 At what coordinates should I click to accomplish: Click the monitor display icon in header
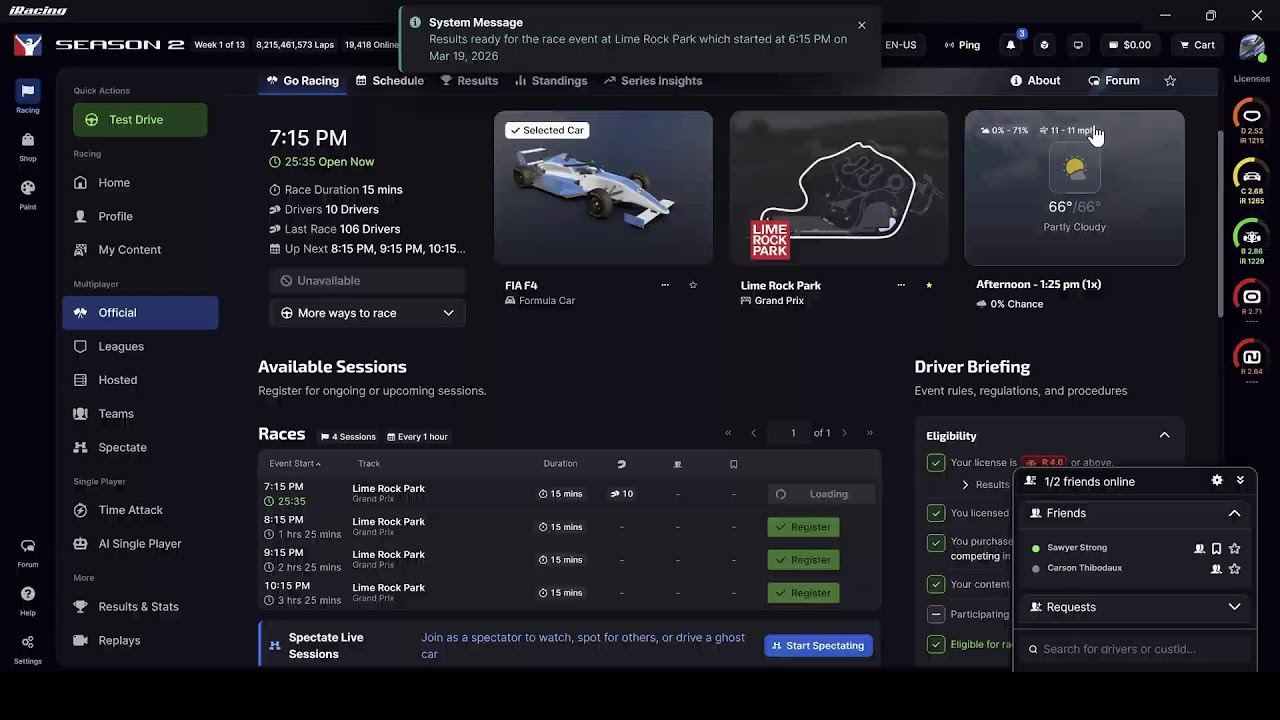coord(1078,45)
